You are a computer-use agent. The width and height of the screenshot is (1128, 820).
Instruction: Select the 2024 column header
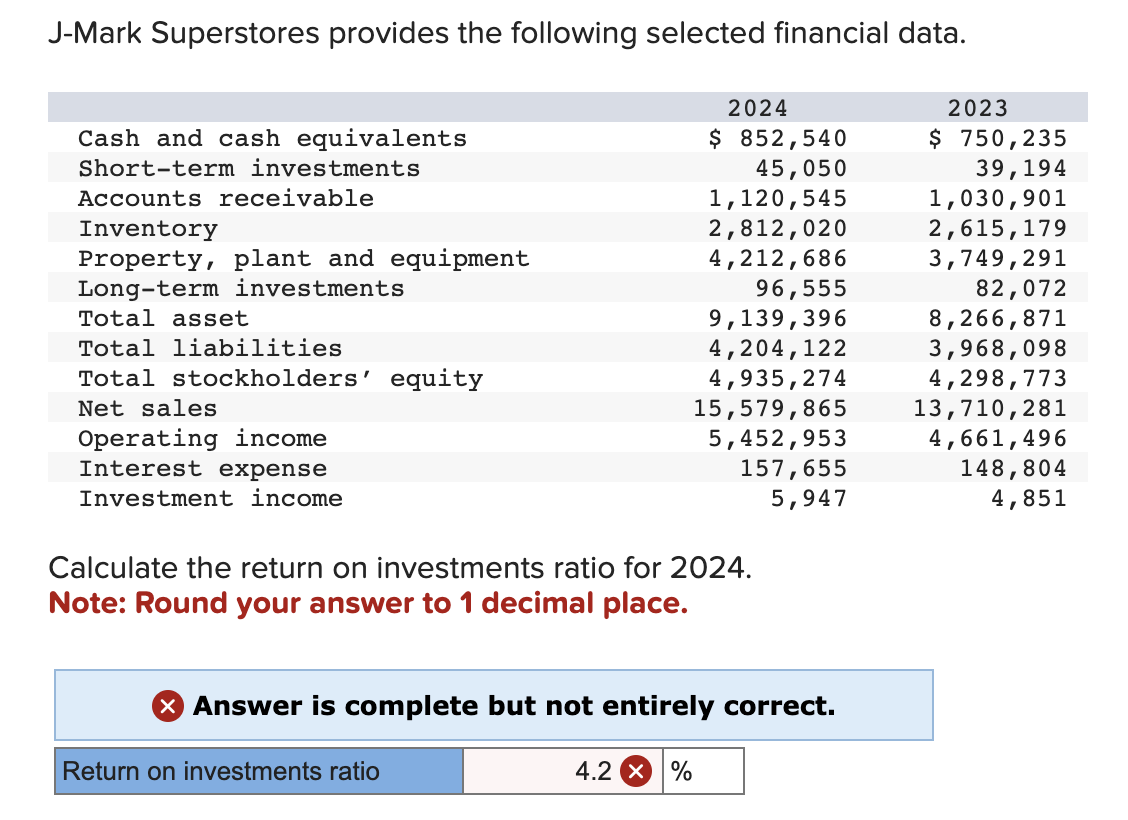point(755,108)
